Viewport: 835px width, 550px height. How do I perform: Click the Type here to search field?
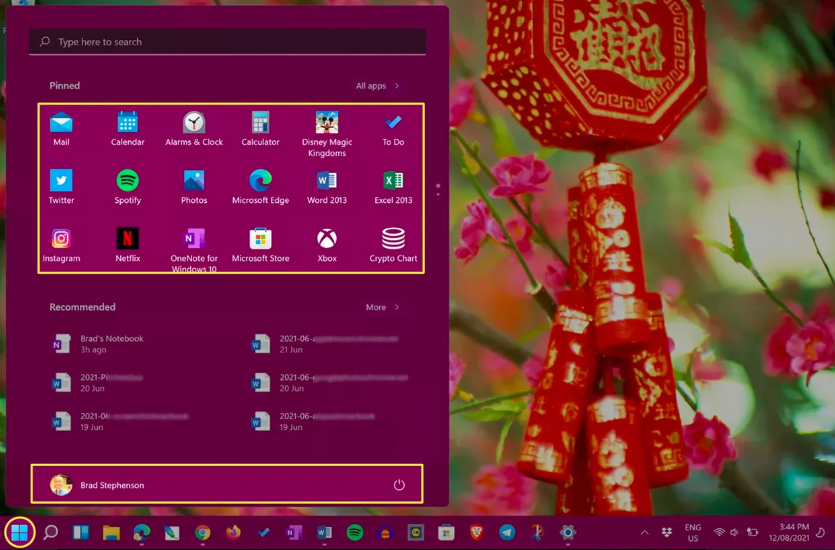pos(227,42)
